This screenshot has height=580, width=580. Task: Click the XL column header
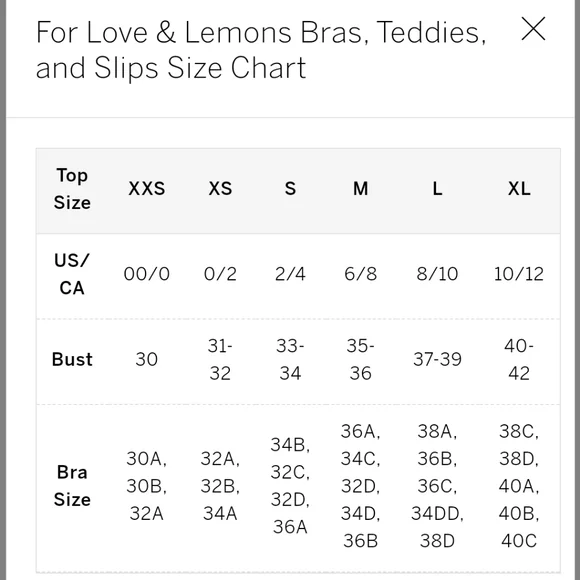click(x=519, y=189)
